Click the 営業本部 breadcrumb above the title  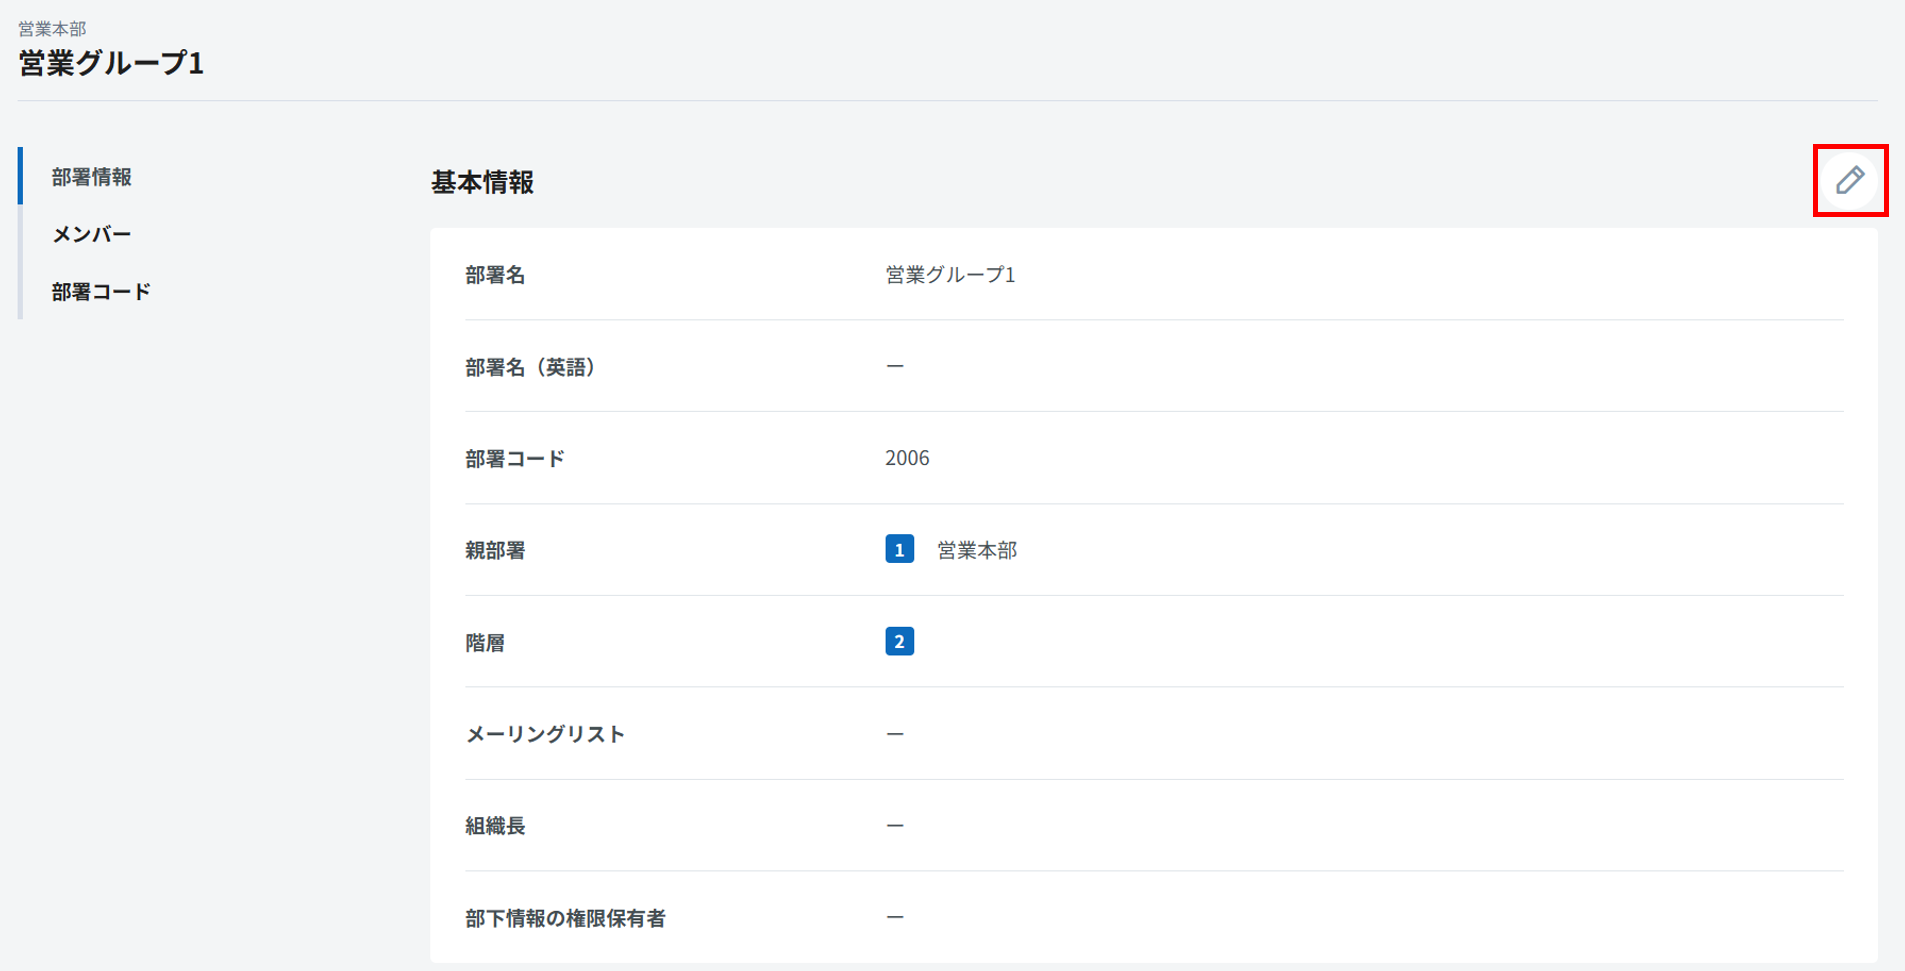pyautogui.click(x=52, y=29)
